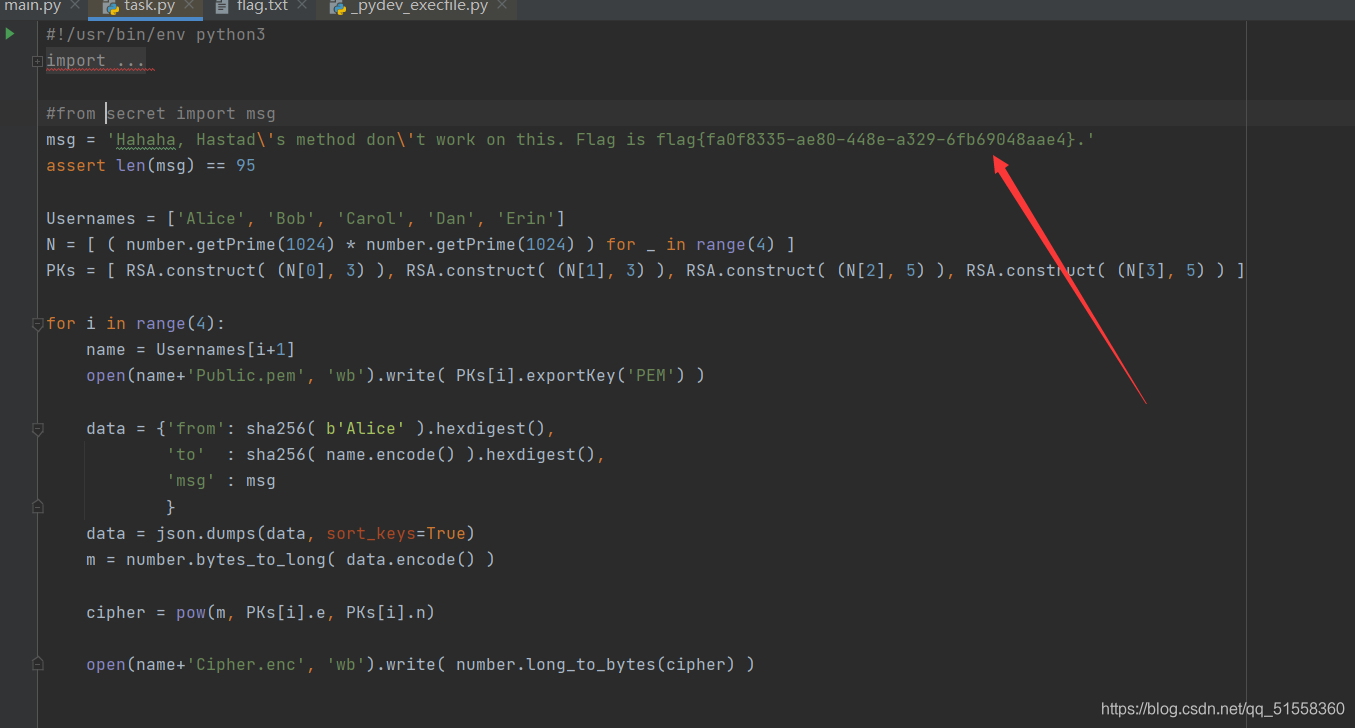Viewport: 1355px width, 728px height.
Task: Click 'PKs' variable at RSA.construct line
Action: coord(61,271)
